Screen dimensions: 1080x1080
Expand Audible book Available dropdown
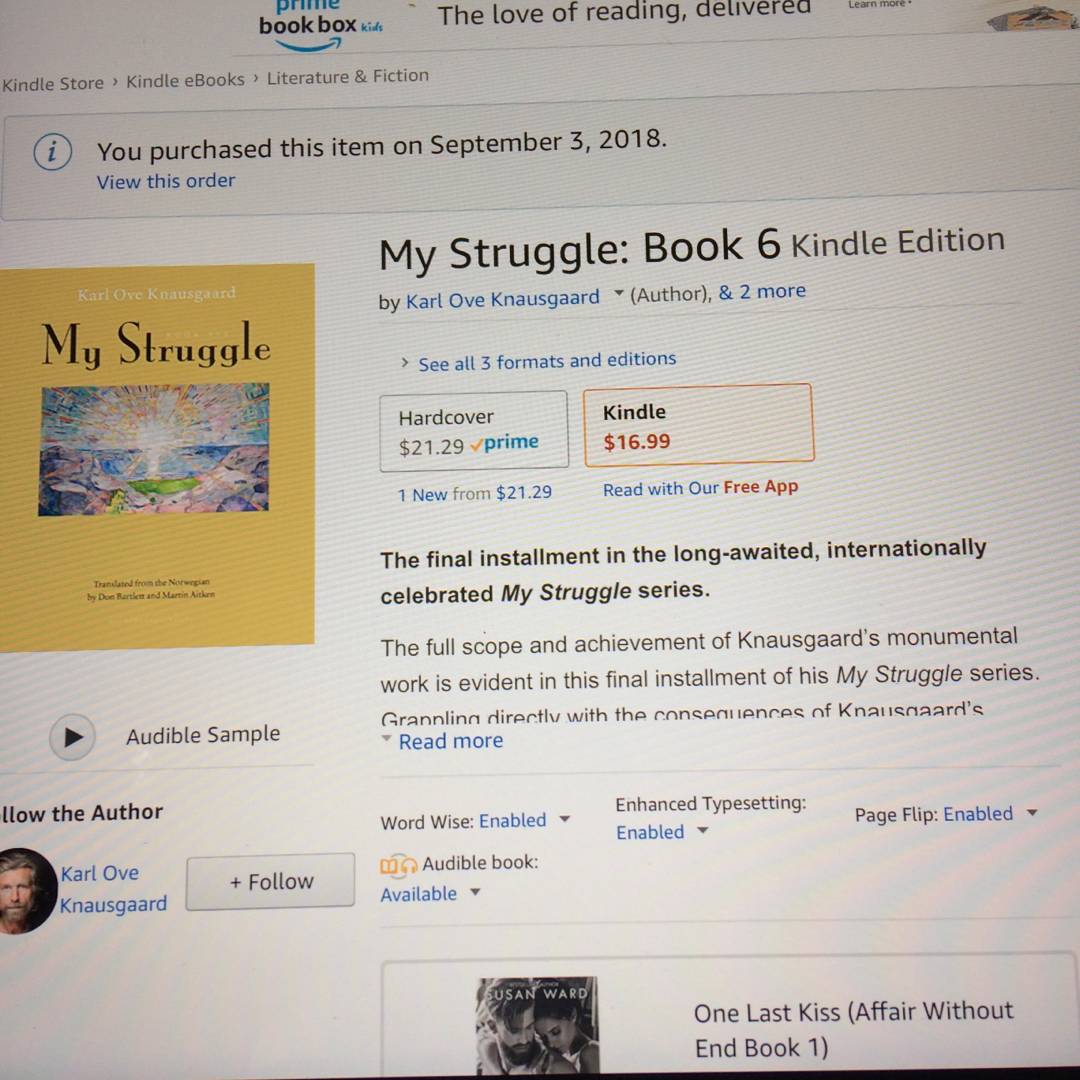[475, 892]
